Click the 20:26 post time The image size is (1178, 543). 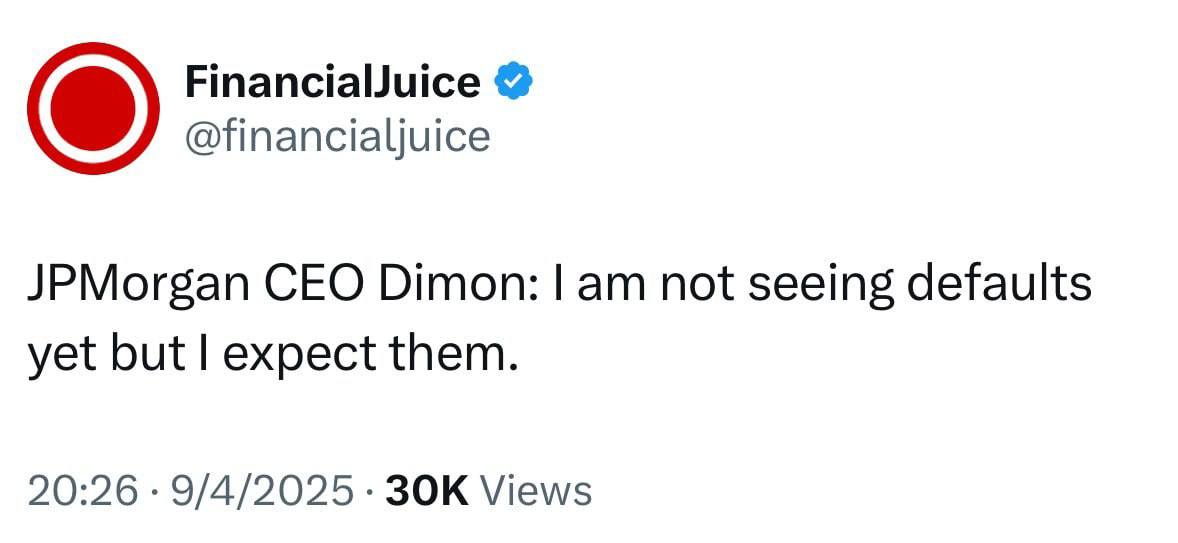coord(83,491)
